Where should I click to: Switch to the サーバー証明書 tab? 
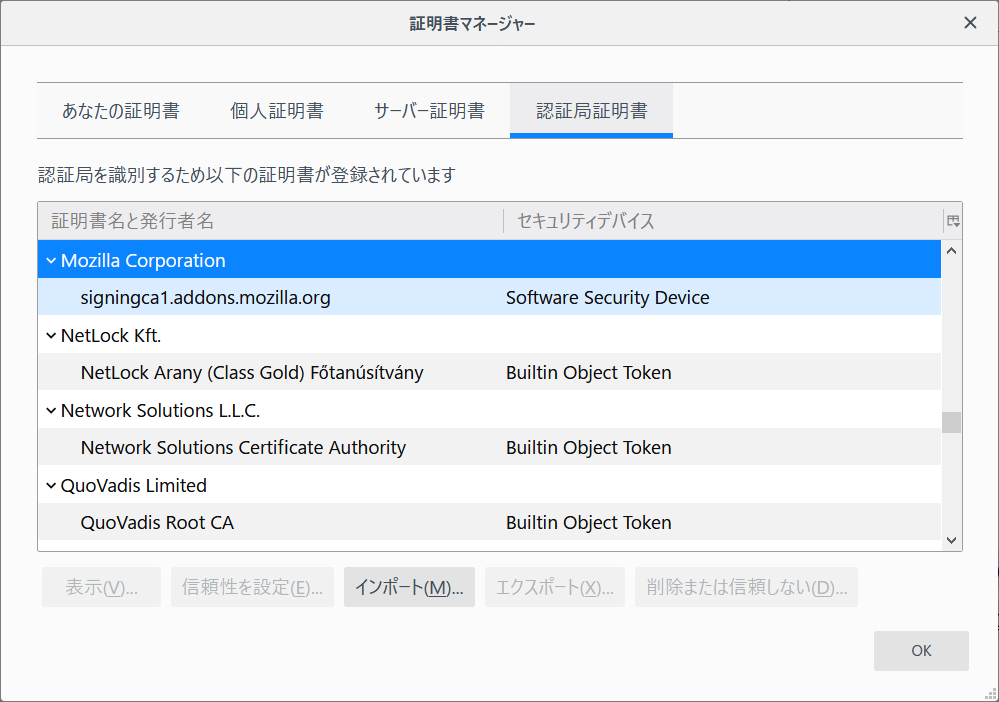pos(429,111)
